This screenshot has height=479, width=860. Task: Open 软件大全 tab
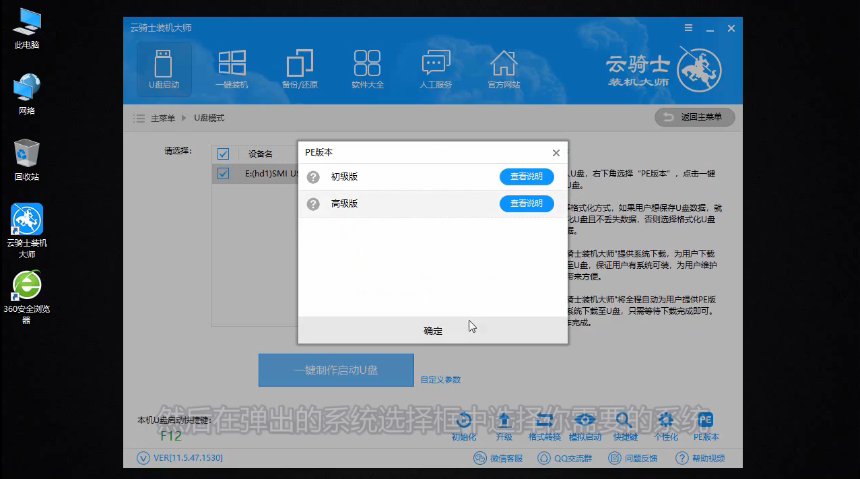367,69
